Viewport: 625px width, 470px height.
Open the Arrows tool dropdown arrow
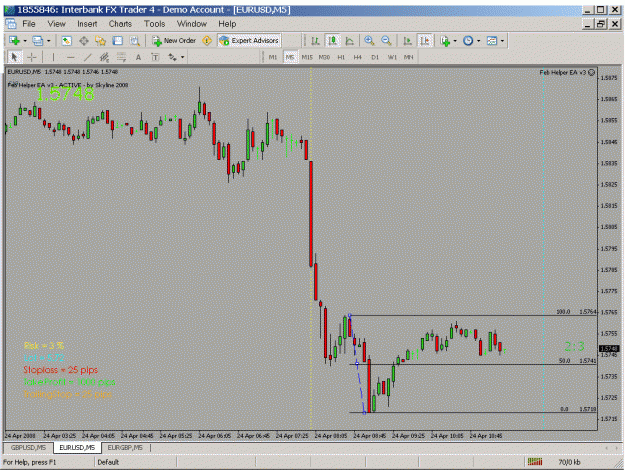click(x=183, y=57)
